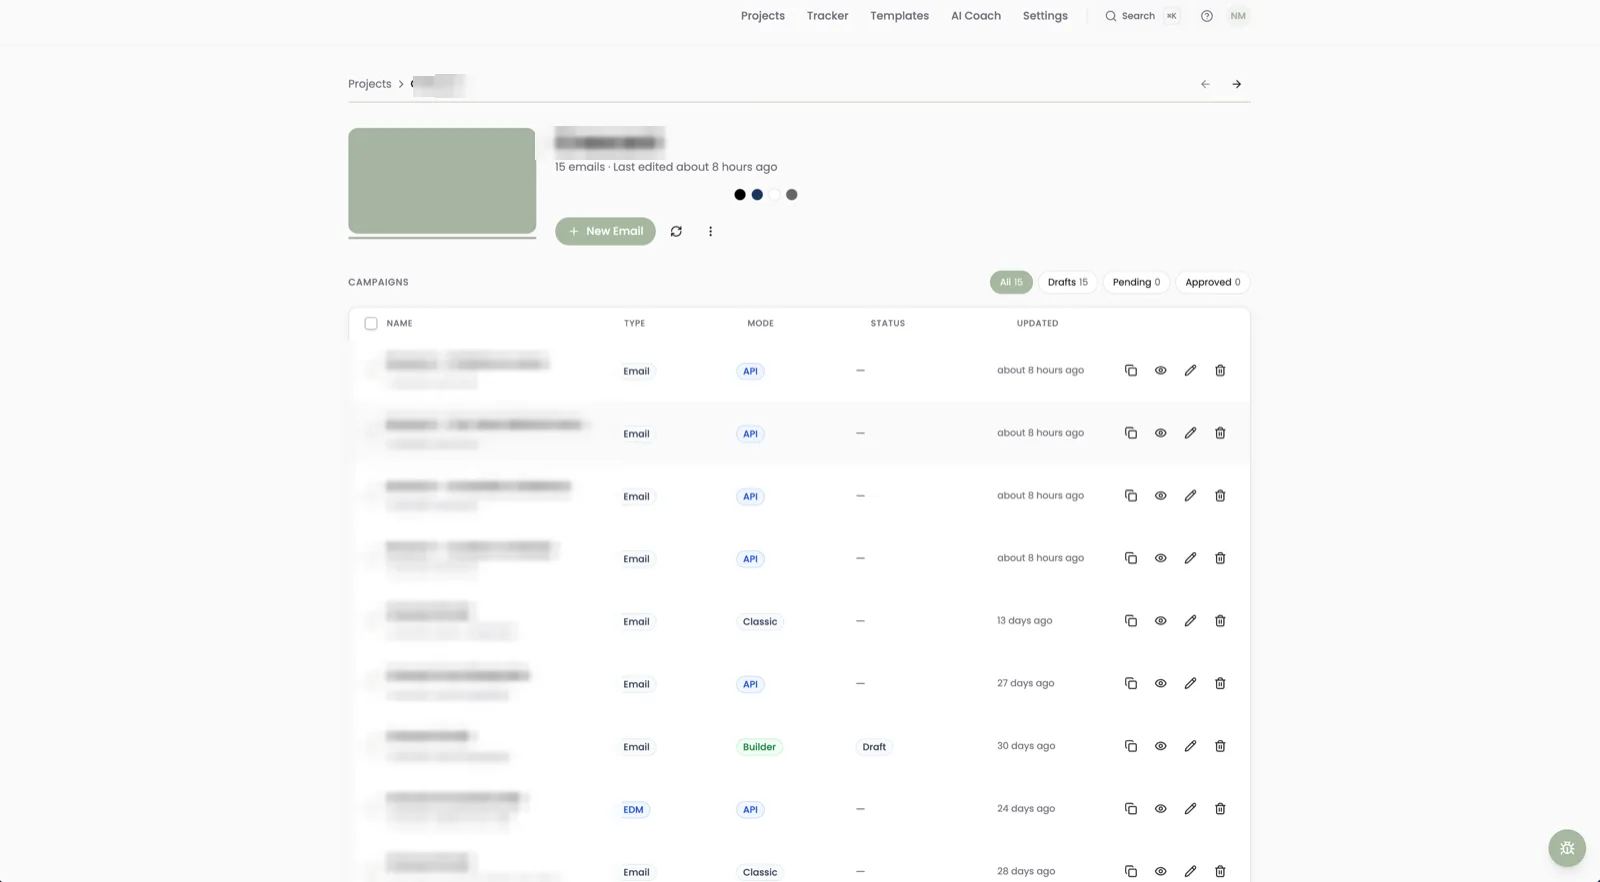The image size is (1600, 882).
Task: Open the bug report floating button
Action: pos(1567,848)
